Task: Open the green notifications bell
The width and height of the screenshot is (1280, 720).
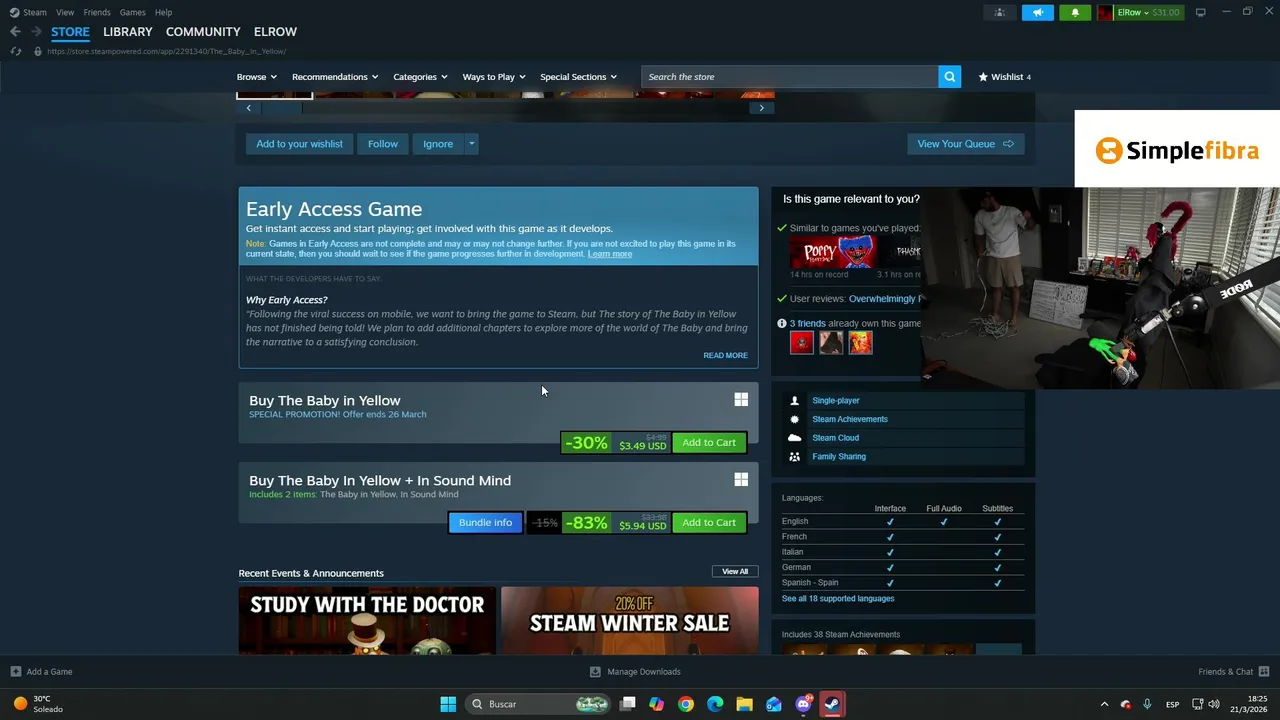Action: [1075, 12]
